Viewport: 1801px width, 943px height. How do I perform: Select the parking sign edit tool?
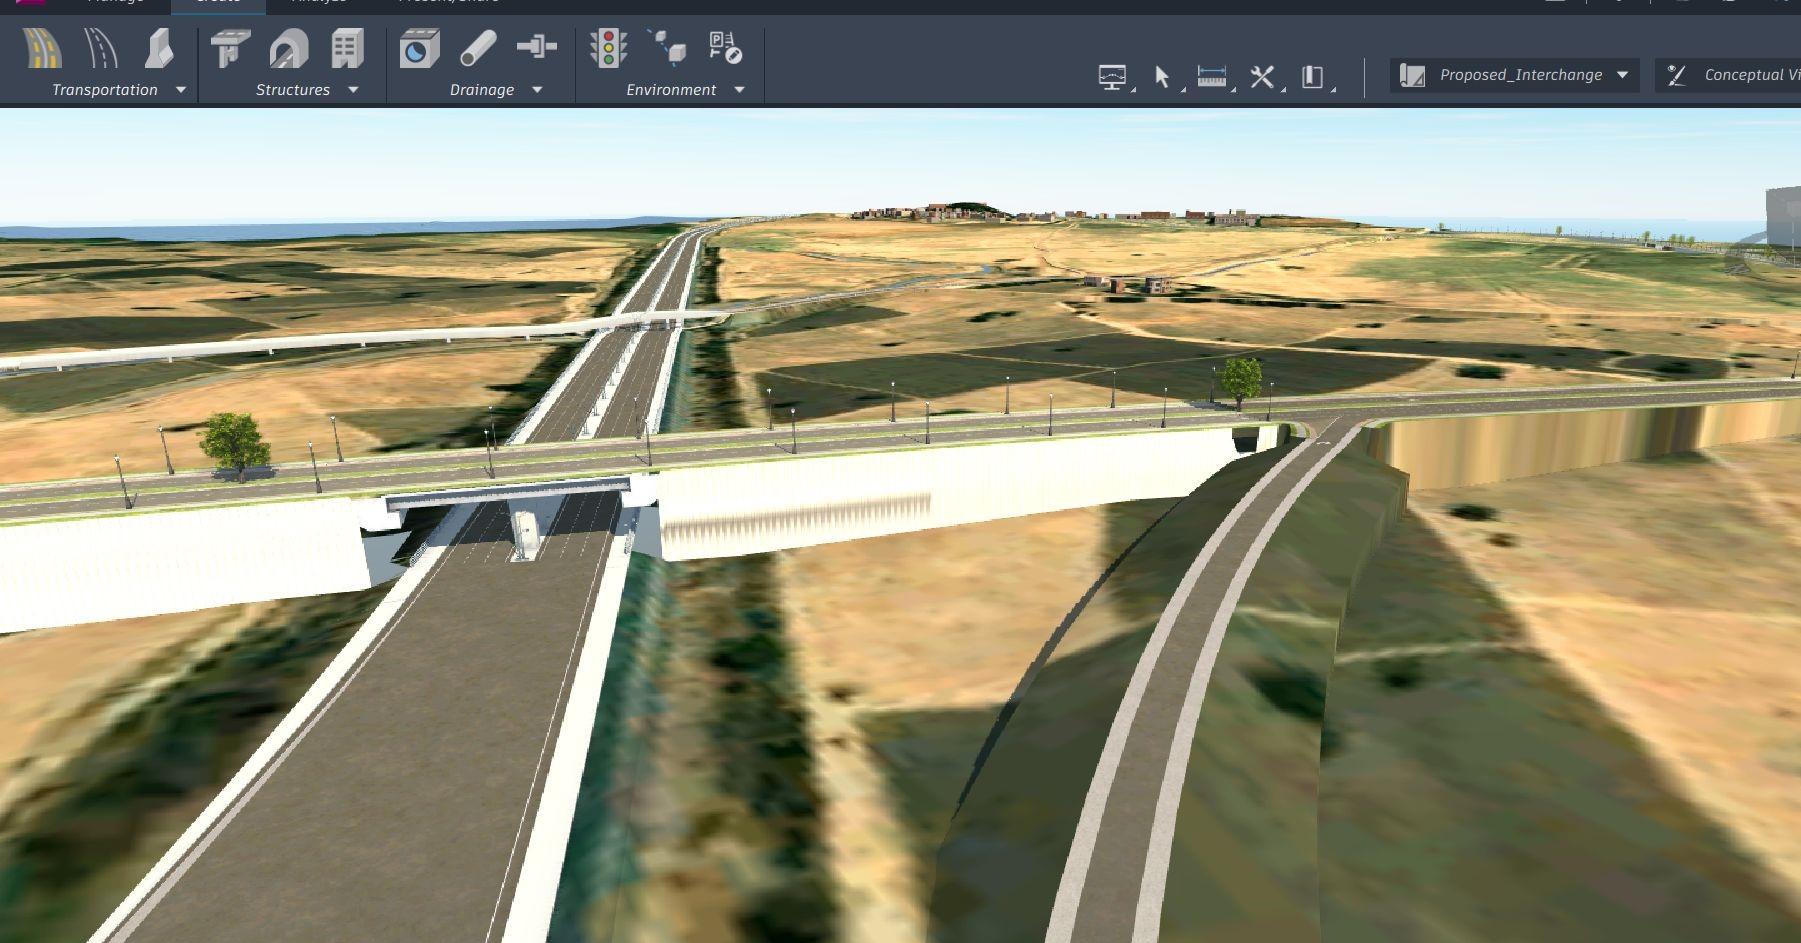click(x=725, y=47)
